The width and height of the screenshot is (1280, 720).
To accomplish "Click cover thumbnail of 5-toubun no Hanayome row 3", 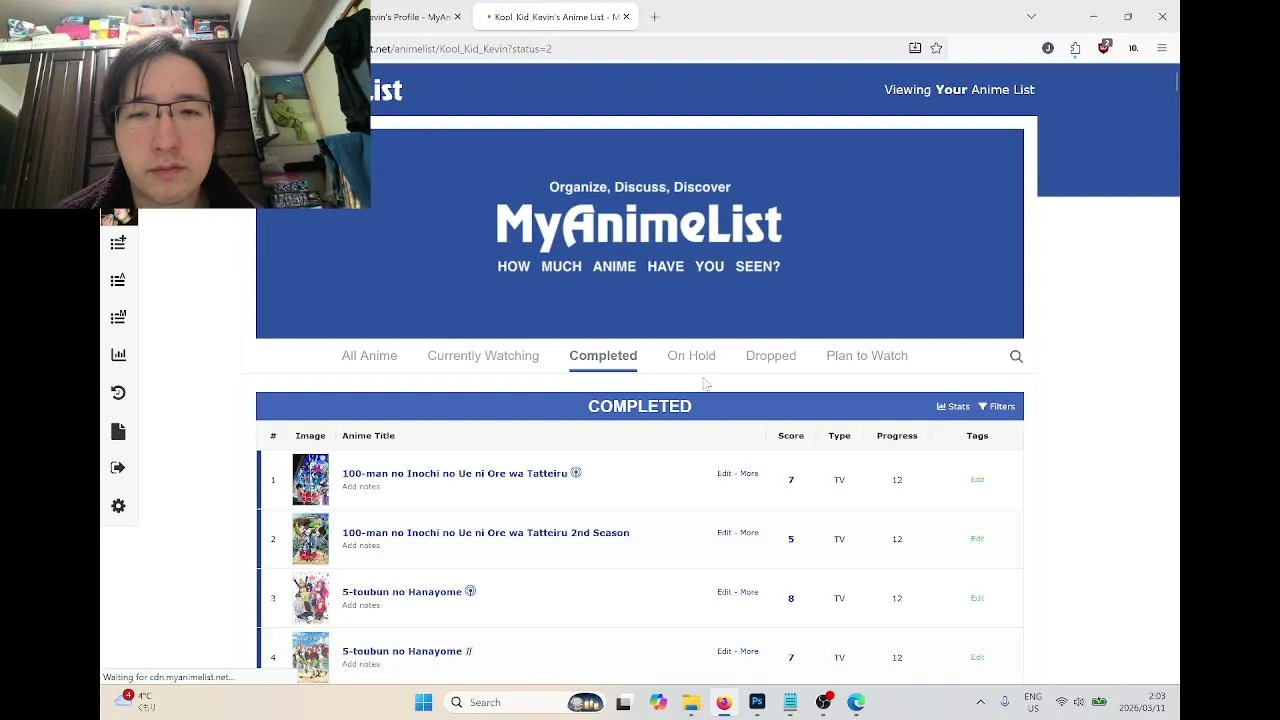I will coord(310,598).
